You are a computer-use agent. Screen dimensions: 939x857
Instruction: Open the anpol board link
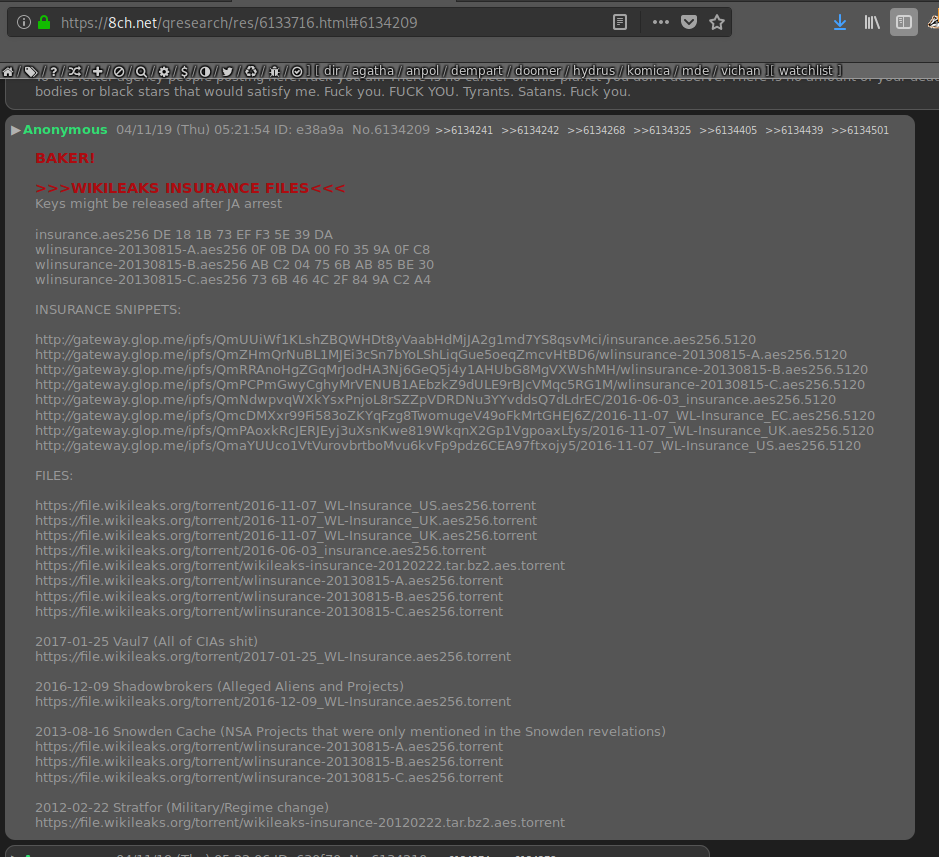pyautogui.click(x=422, y=71)
